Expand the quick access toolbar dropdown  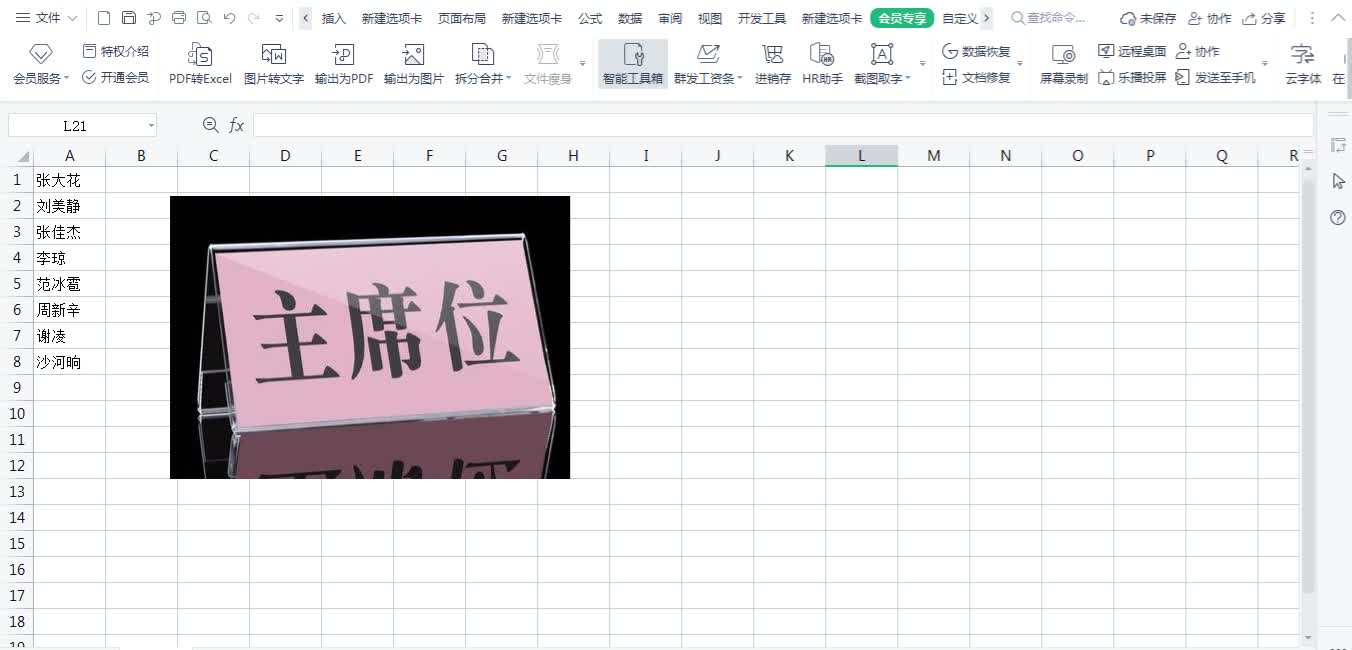pyautogui.click(x=278, y=18)
